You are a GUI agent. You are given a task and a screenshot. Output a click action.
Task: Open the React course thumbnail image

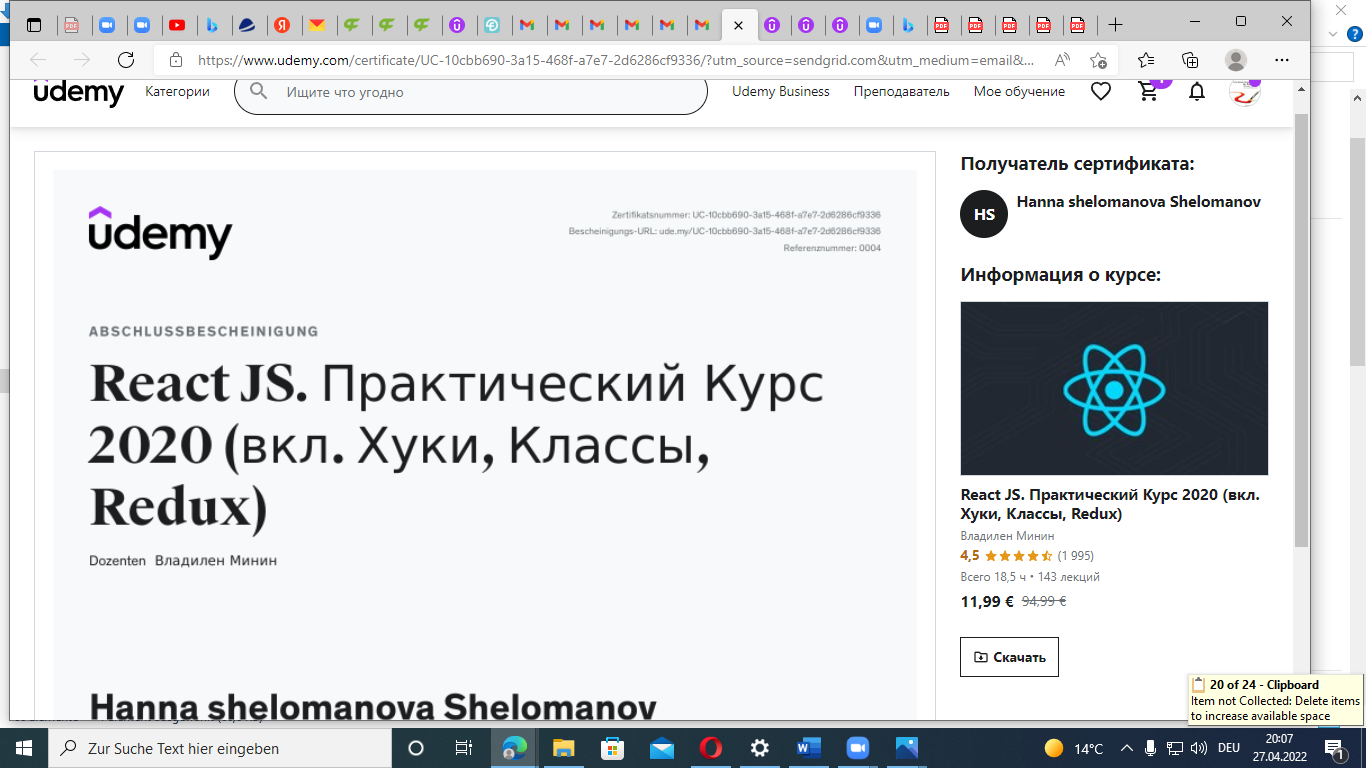(x=1114, y=388)
